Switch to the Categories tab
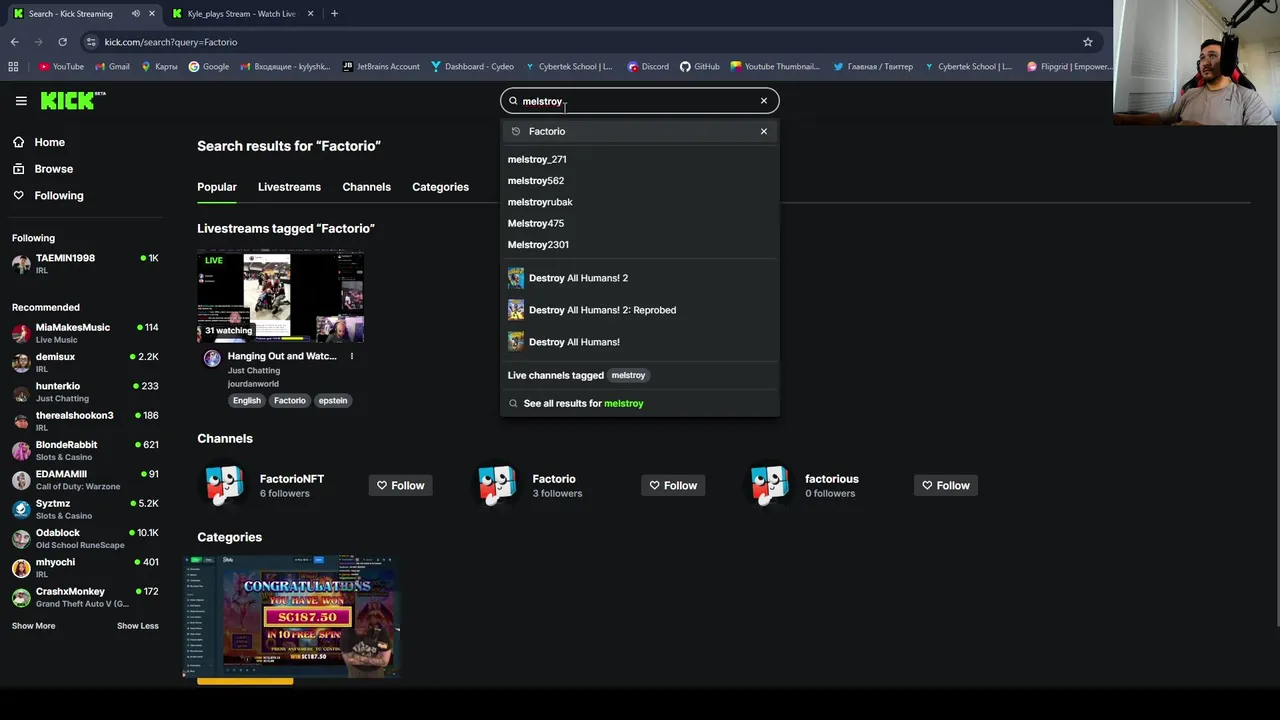This screenshot has height=720, width=1280. (440, 187)
